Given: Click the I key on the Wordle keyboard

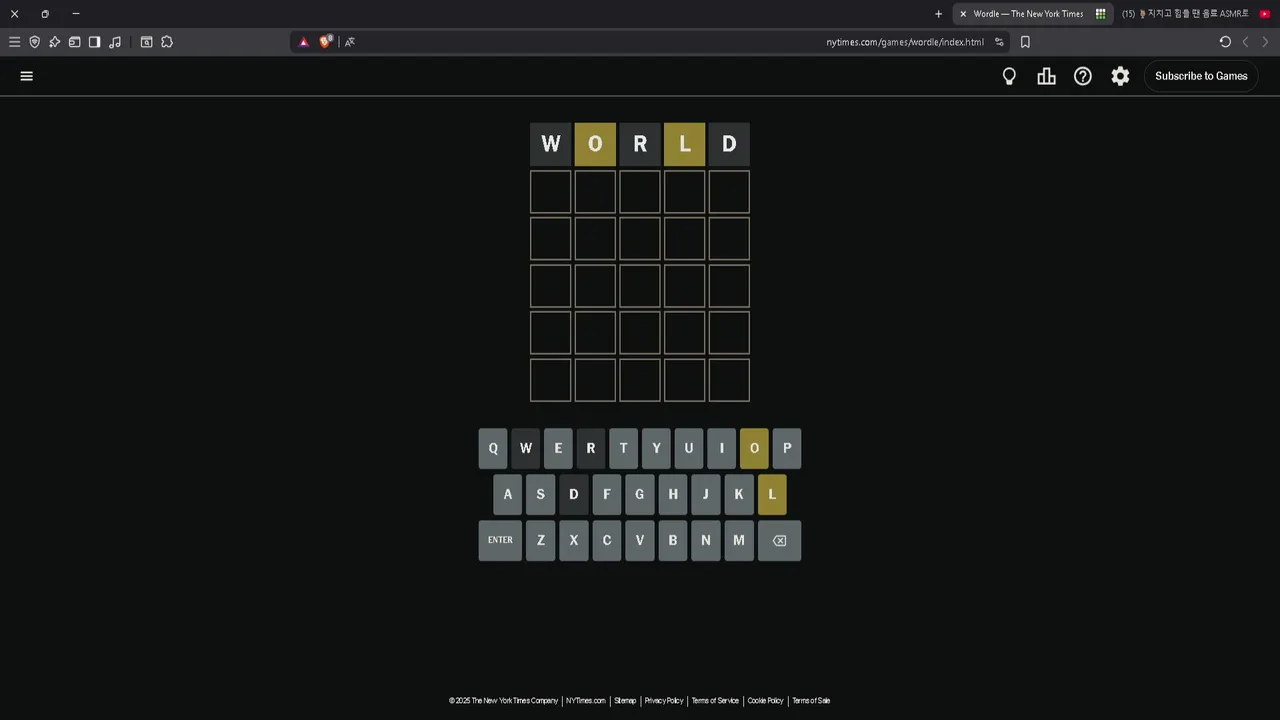Looking at the screenshot, I should (721, 448).
